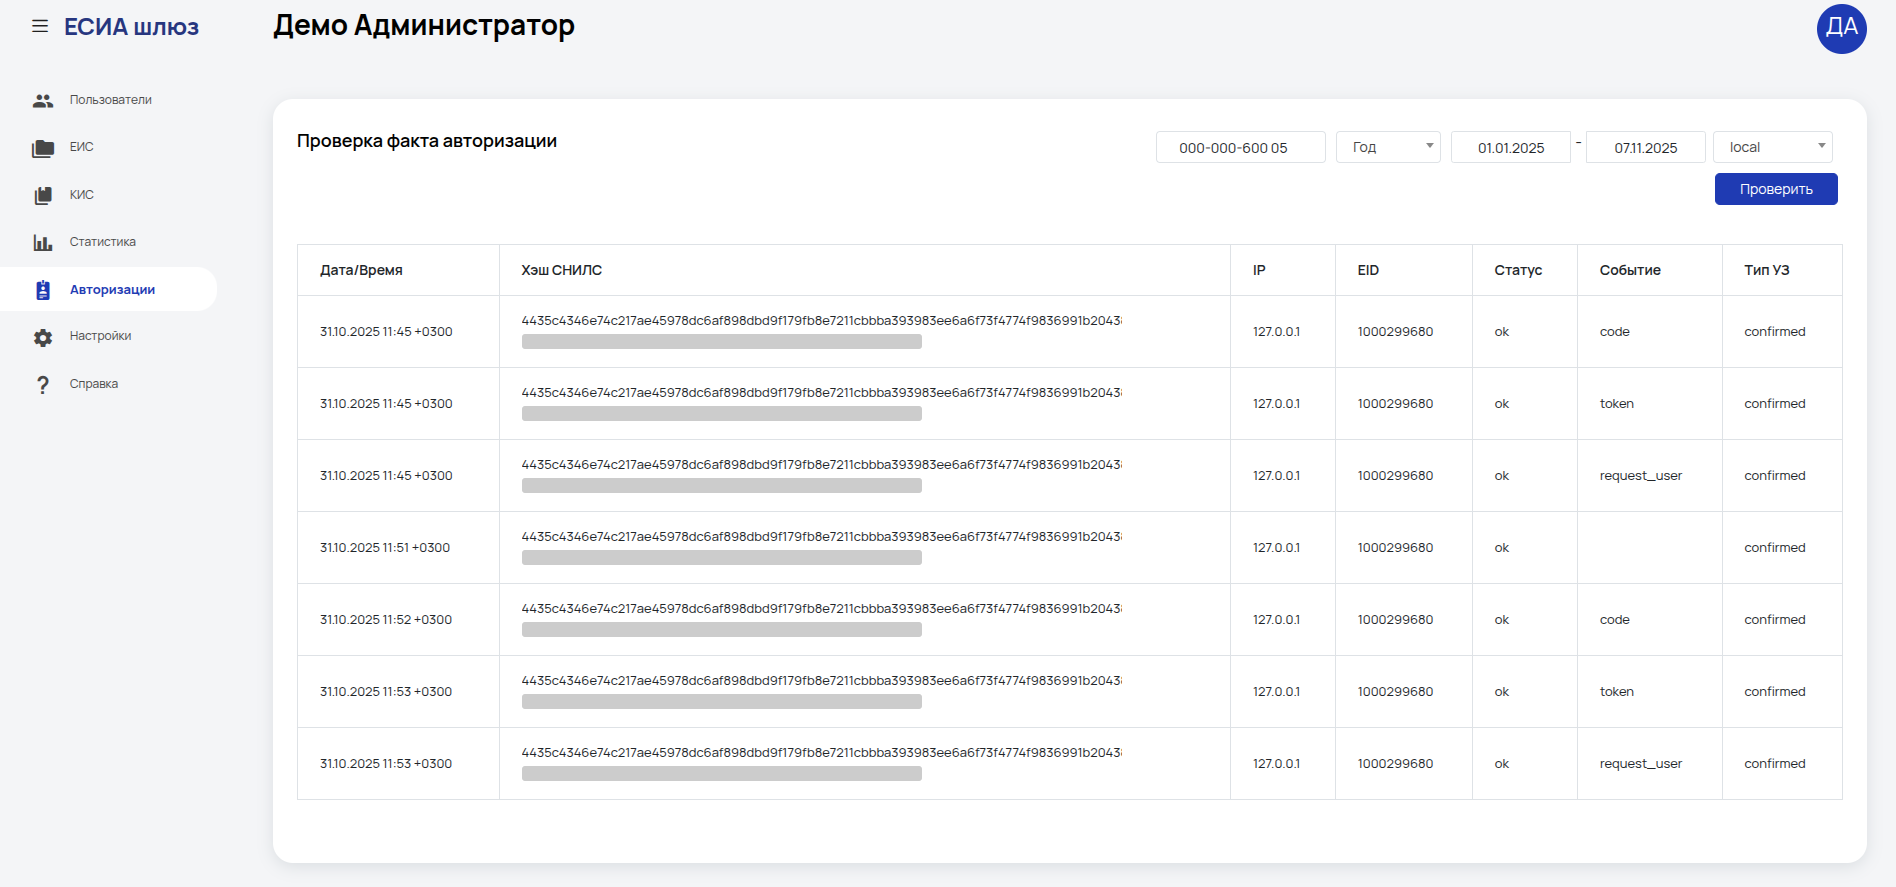Toggle the hamburger menu icon

40,26
